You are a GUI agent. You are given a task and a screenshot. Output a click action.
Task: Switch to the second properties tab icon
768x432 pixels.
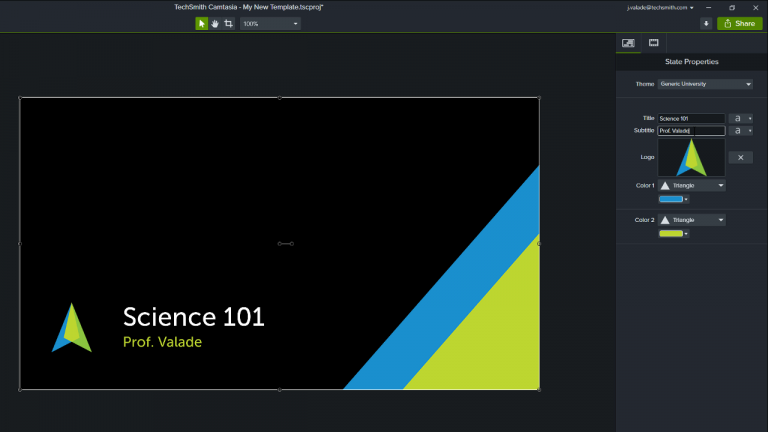[x=653, y=43]
